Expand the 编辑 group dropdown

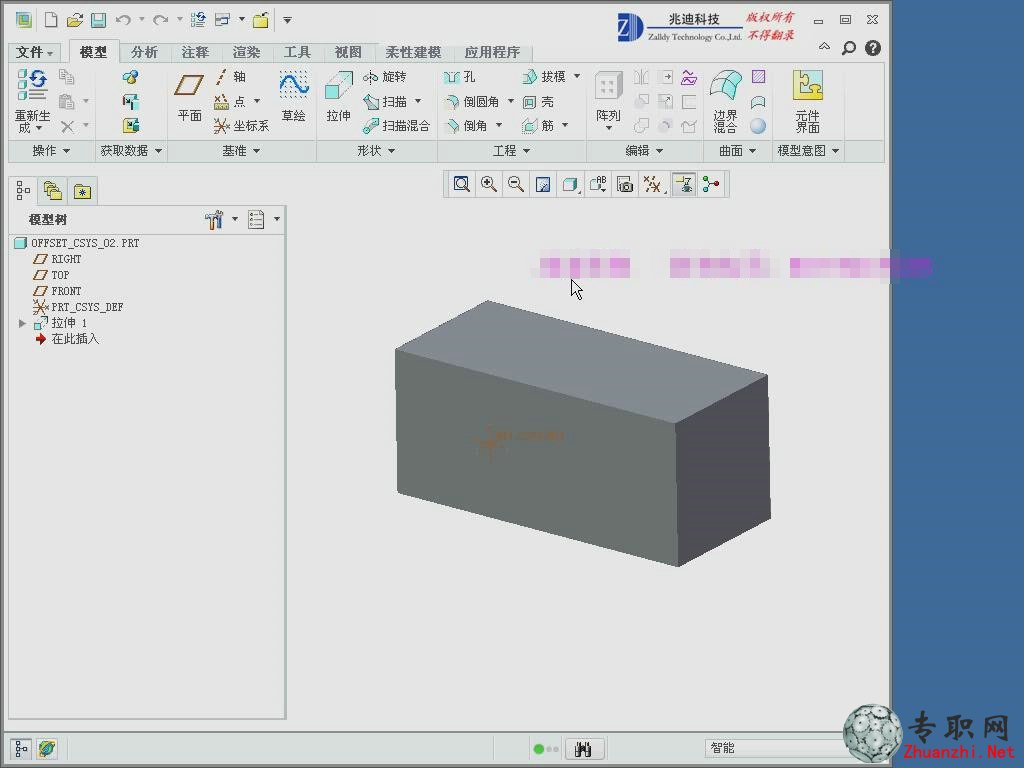(645, 151)
